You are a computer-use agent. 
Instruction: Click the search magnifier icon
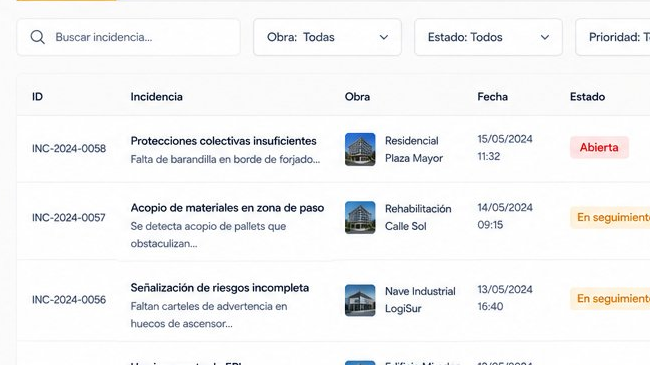[37, 37]
